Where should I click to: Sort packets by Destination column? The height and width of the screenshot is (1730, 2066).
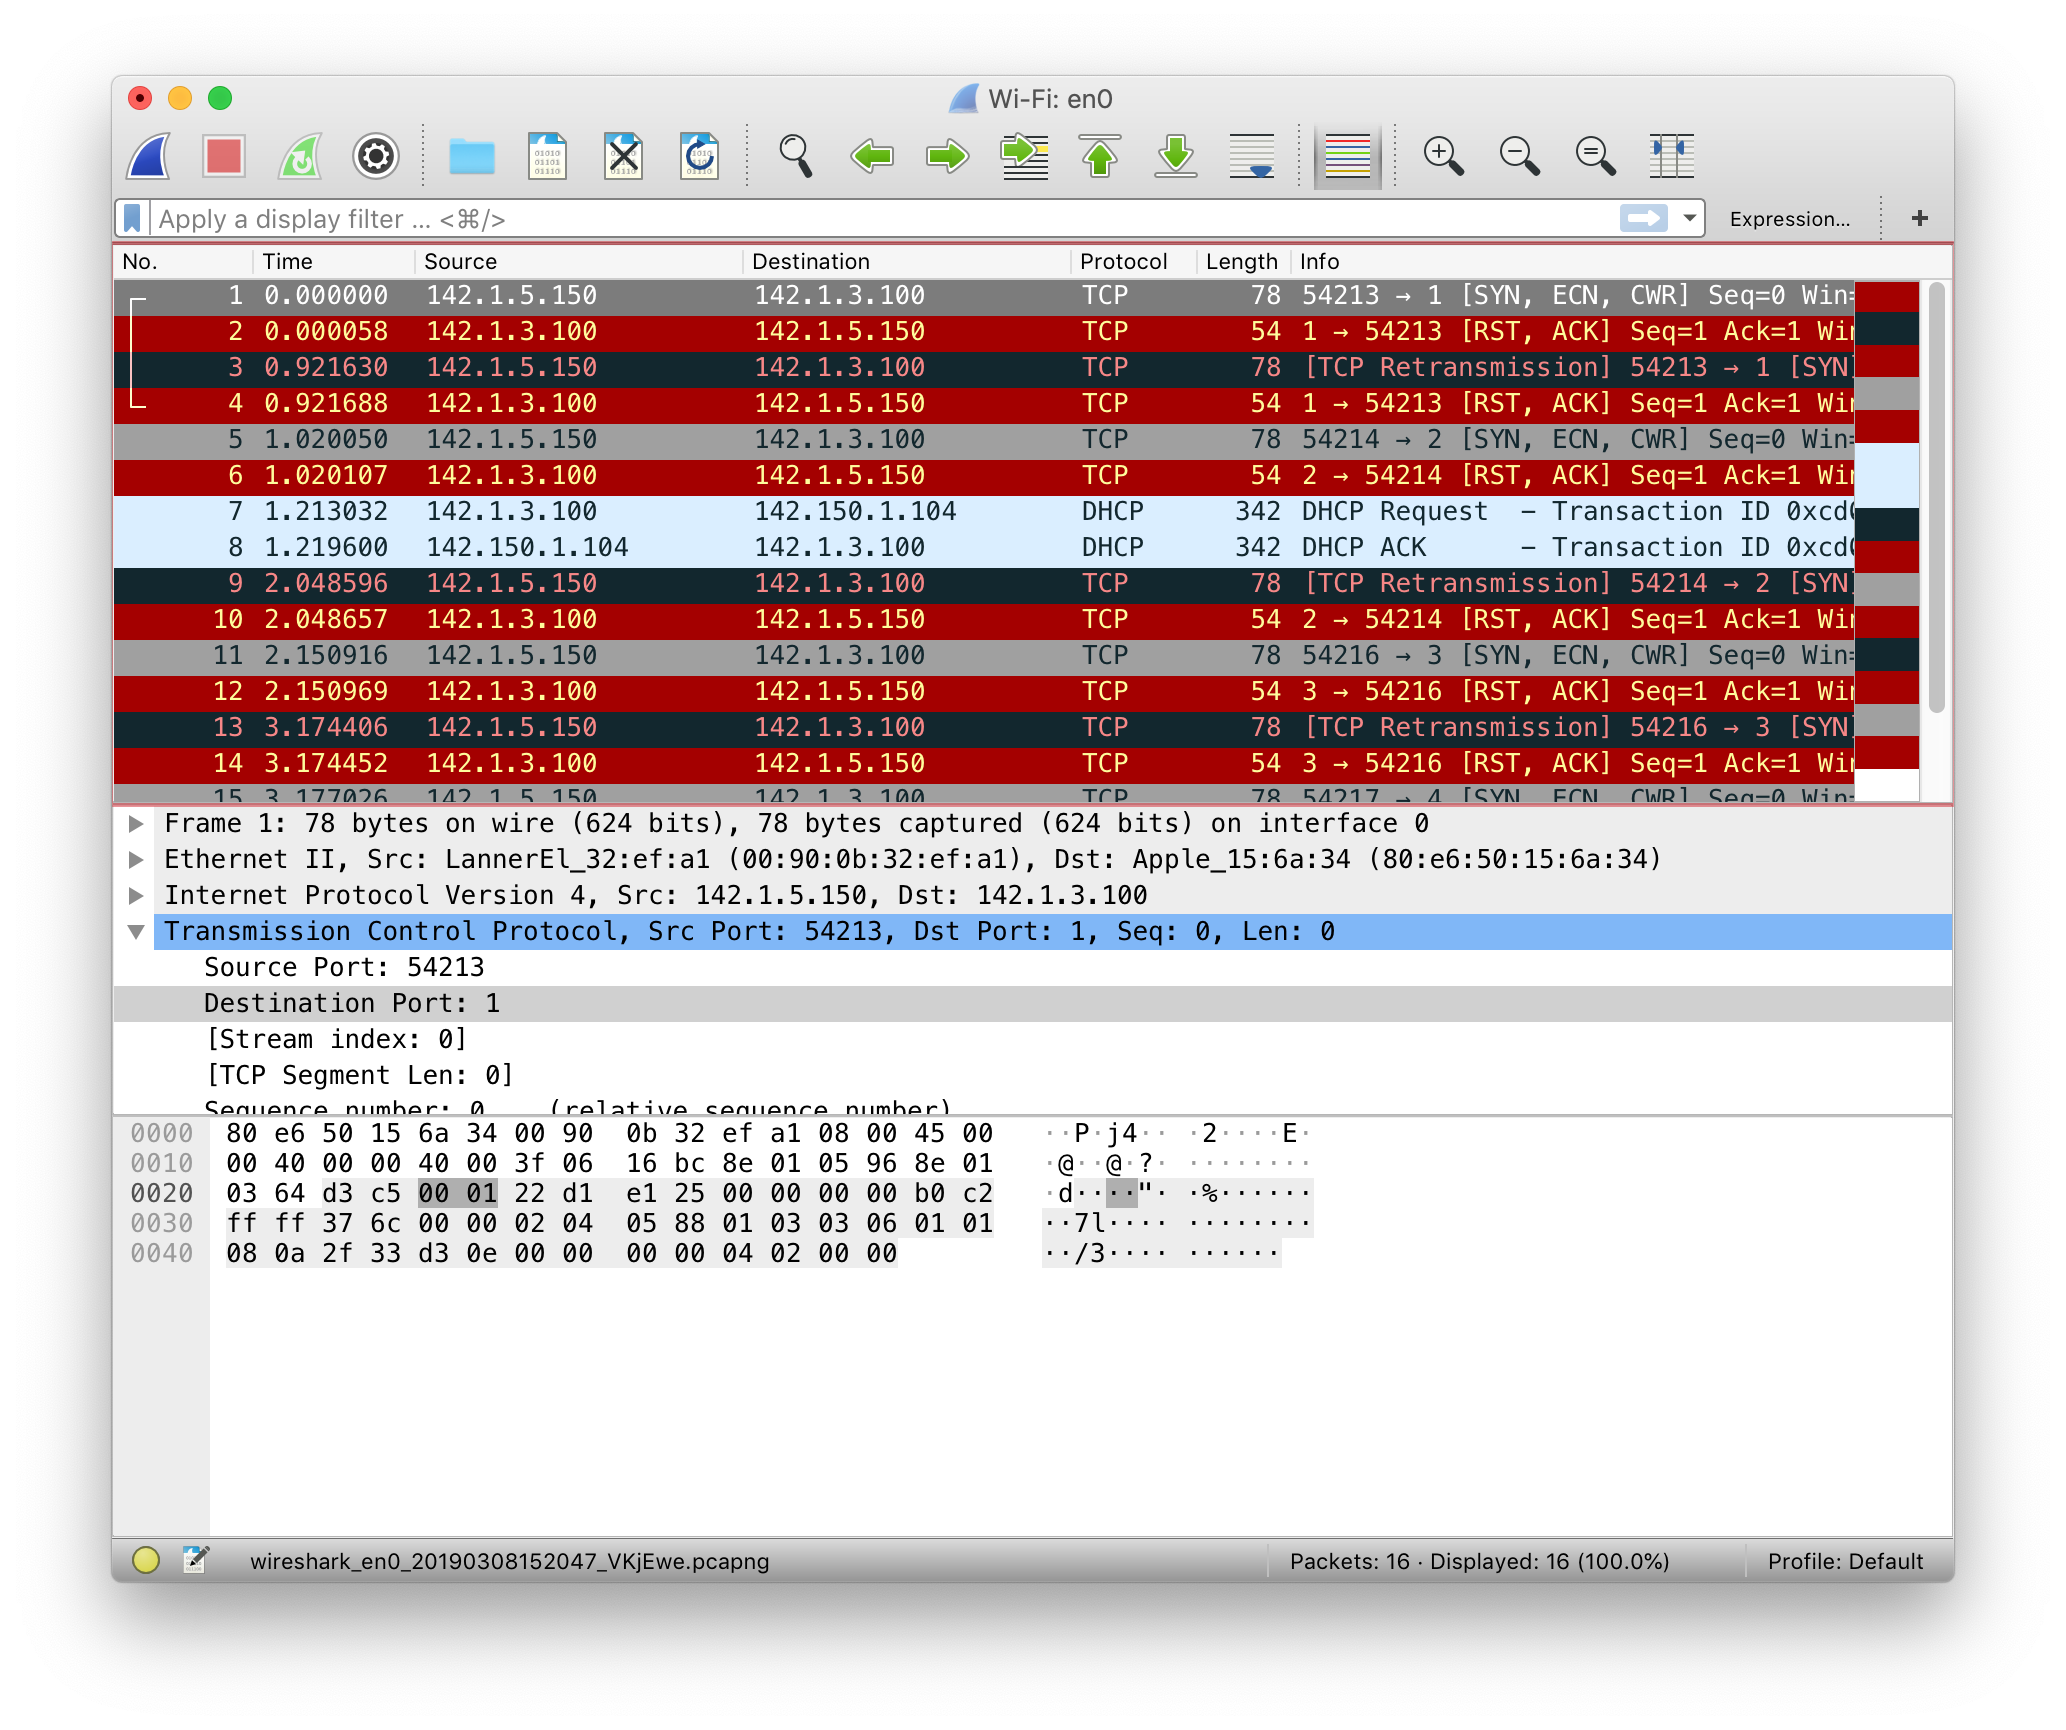[x=907, y=262]
